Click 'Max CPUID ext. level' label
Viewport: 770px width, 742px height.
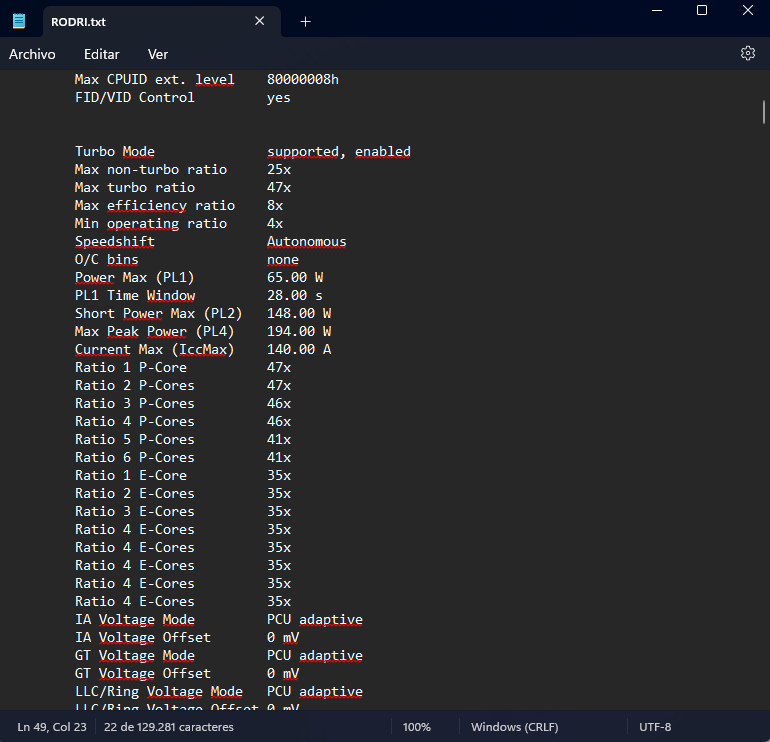pos(155,80)
